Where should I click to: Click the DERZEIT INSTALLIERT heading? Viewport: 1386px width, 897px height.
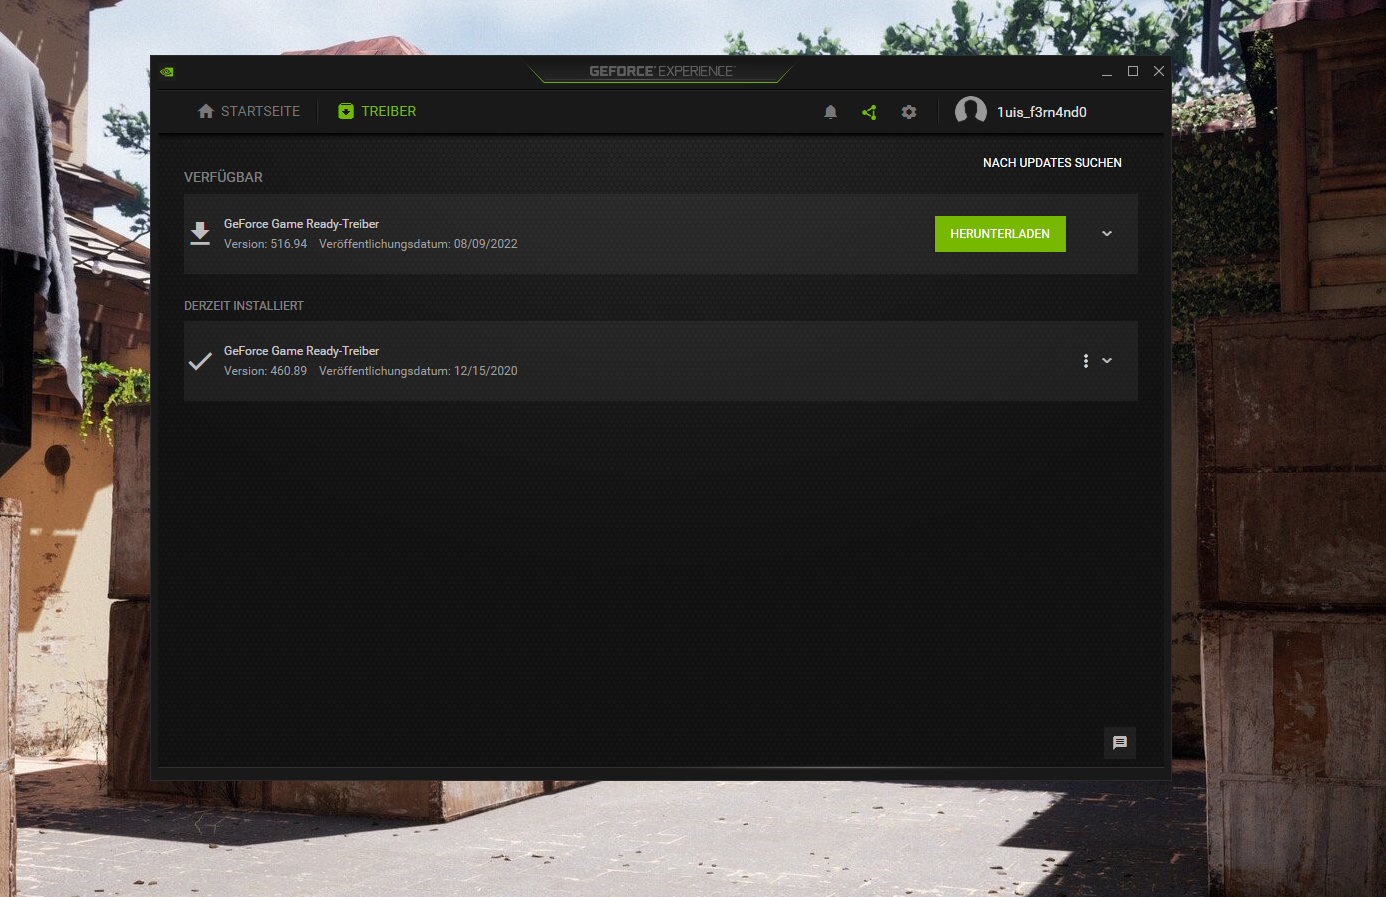point(244,306)
